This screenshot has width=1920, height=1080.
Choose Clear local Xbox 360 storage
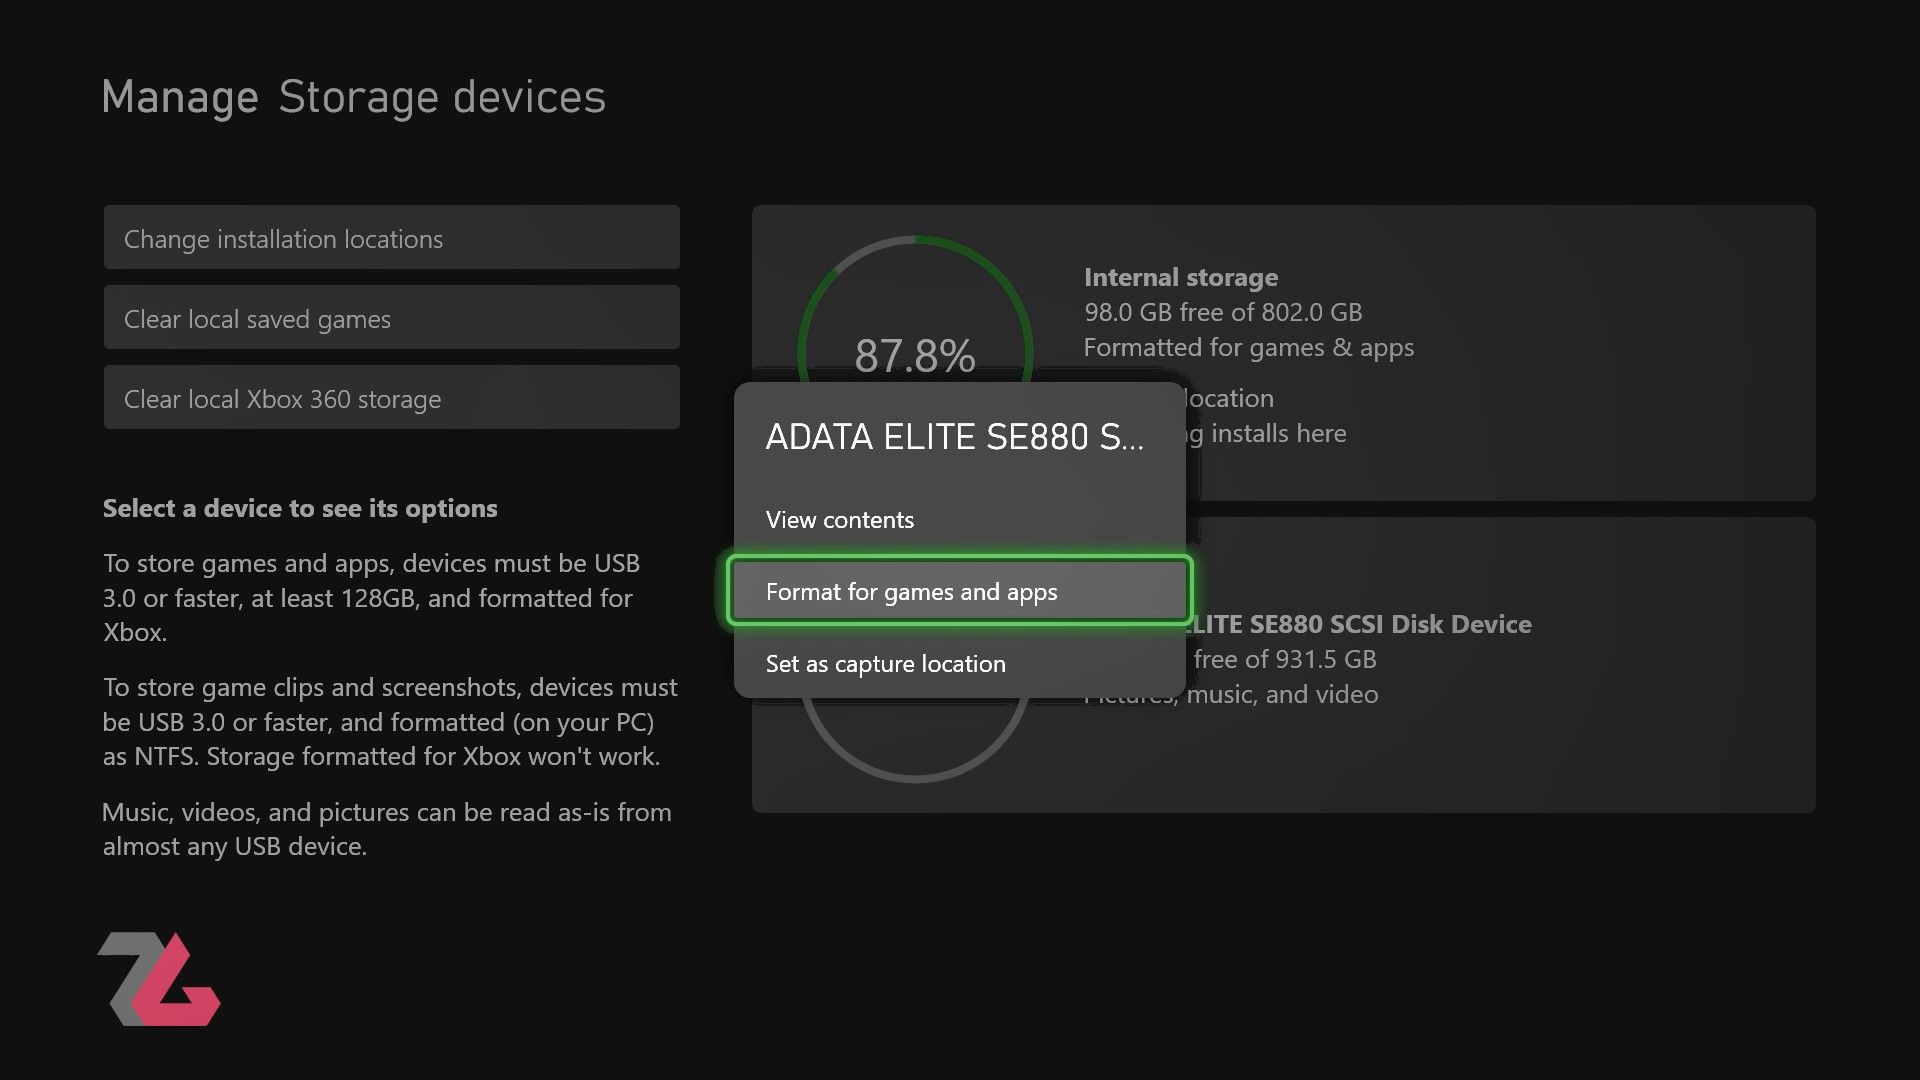click(x=391, y=398)
